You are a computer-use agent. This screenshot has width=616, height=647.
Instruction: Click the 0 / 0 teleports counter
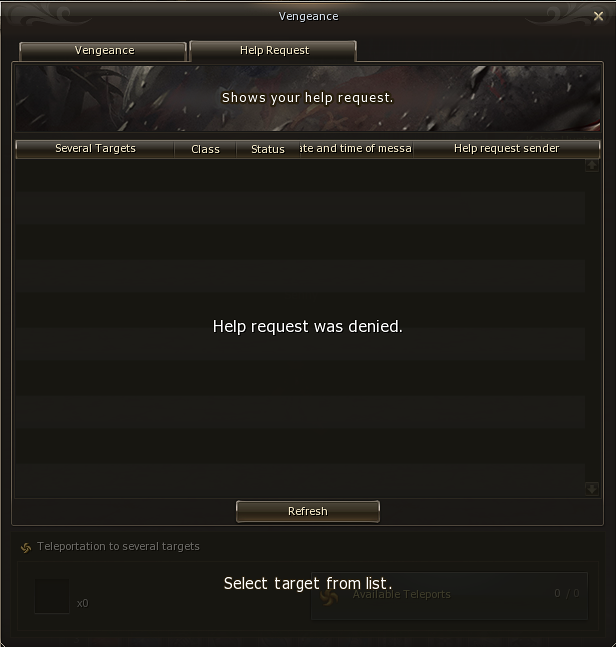point(566,593)
